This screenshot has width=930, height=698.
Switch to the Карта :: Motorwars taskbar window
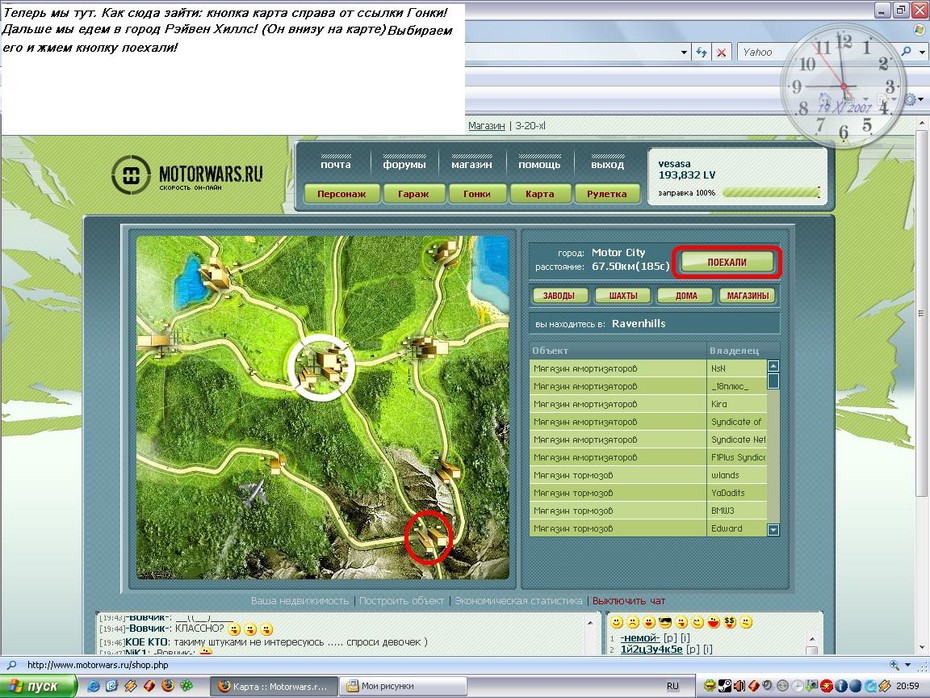[275, 686]
